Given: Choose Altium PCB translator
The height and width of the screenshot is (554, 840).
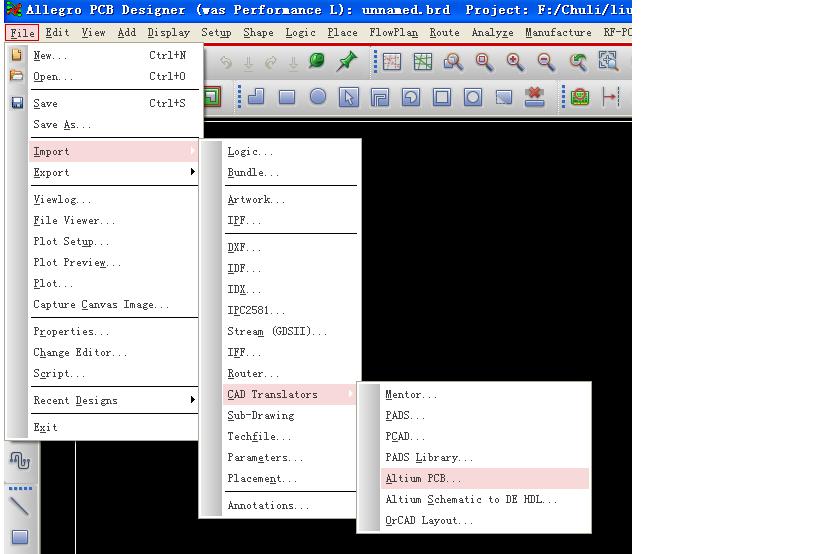Looking at the screenshot, I should (x=485, y=478).
